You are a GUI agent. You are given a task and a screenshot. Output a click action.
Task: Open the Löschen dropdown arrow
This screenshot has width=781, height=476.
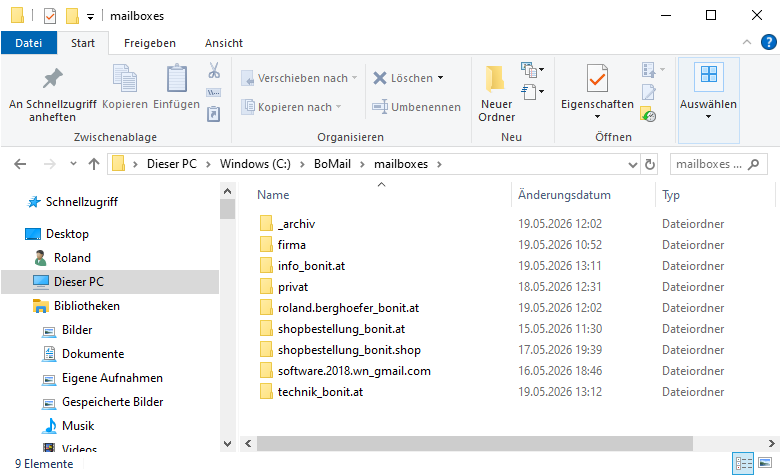[x=441, y=78]
